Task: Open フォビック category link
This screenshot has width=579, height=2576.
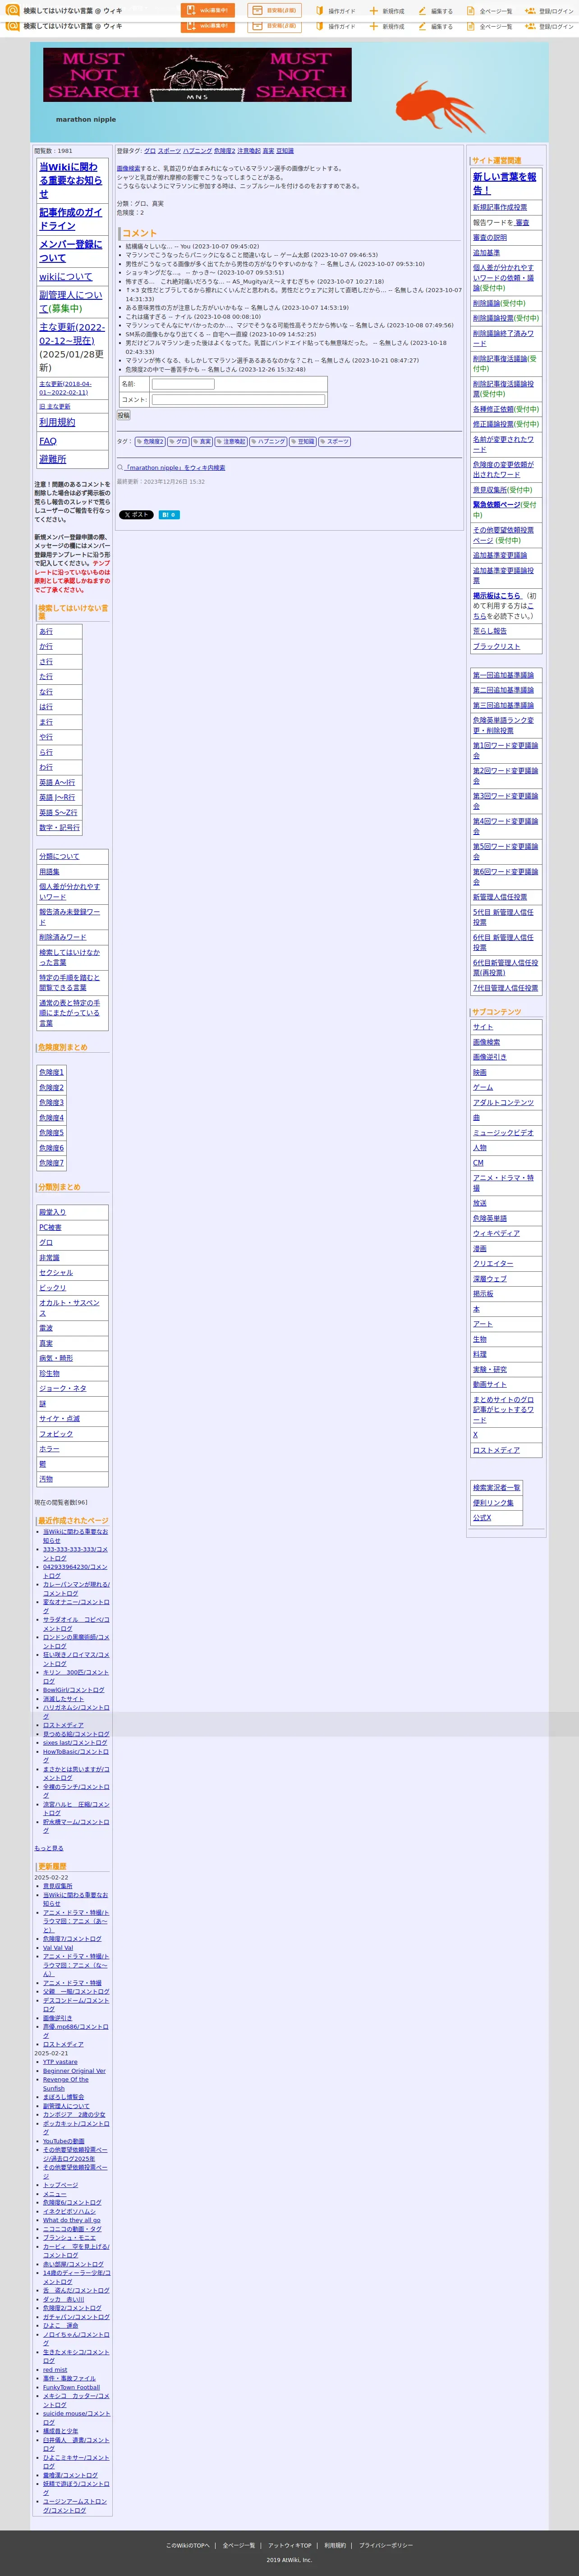Action: pos(56,1434)
